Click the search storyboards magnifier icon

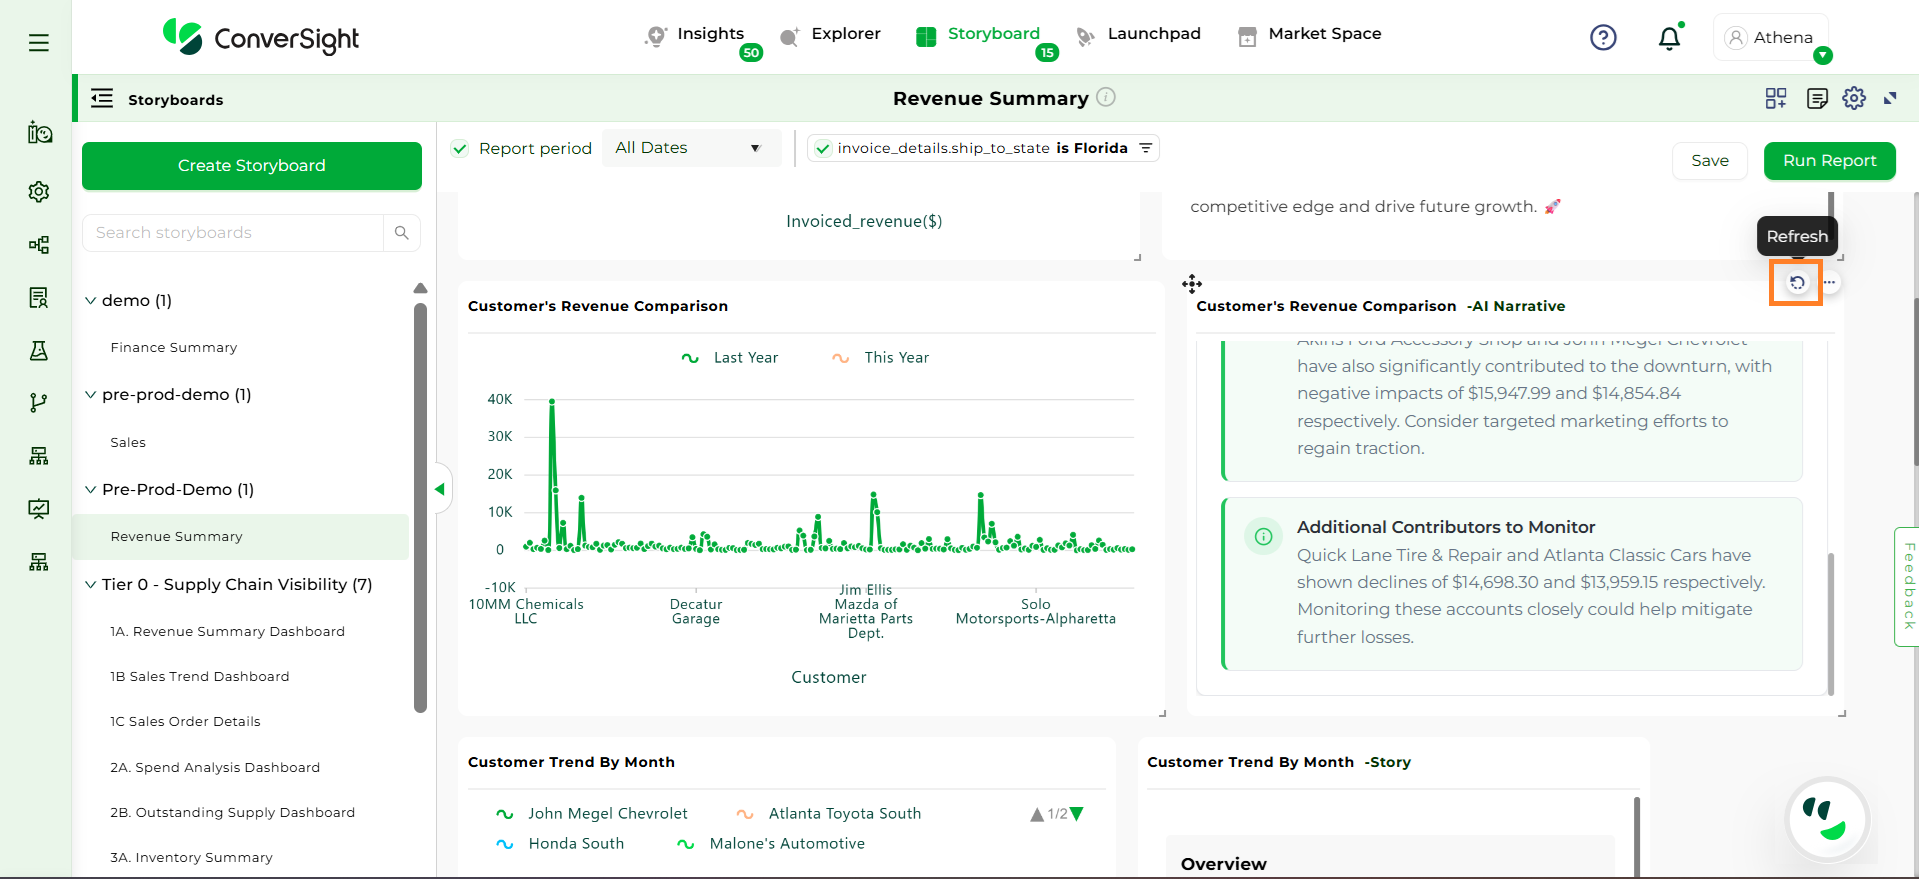401,233
